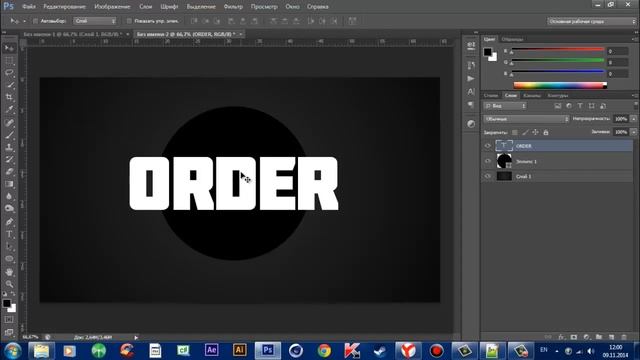This screenshot has height=360, width=640.
Task: Click lock position icon in Layers panel
Action: coord(535,132)
